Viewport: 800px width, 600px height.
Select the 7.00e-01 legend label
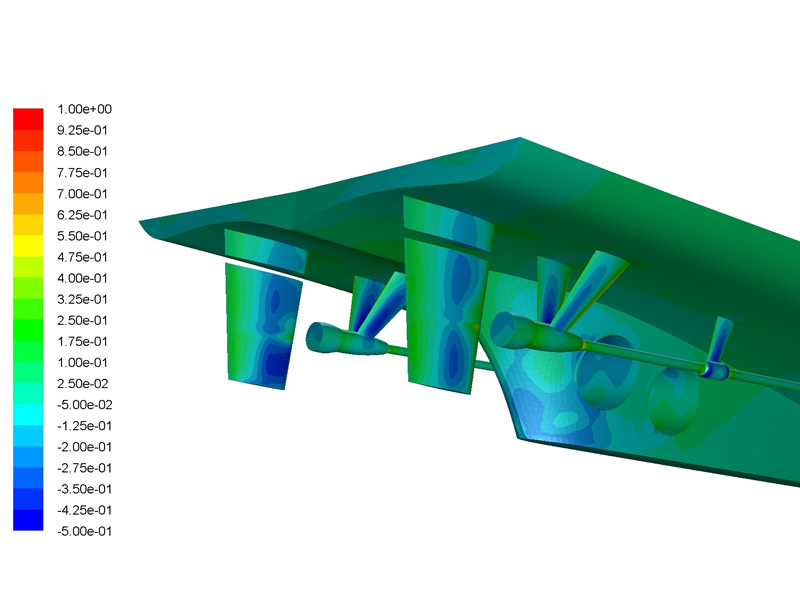(82, 194)
